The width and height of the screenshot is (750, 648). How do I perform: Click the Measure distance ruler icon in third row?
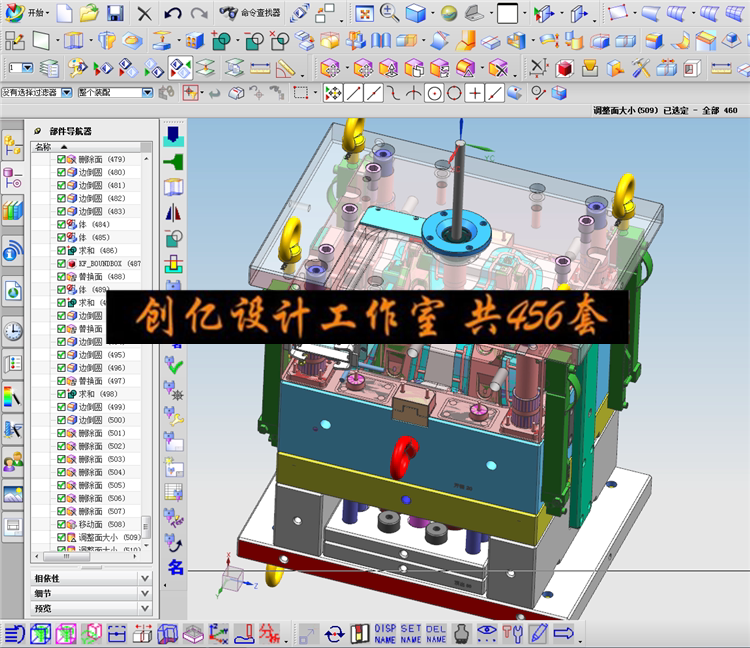click(260, 69)
